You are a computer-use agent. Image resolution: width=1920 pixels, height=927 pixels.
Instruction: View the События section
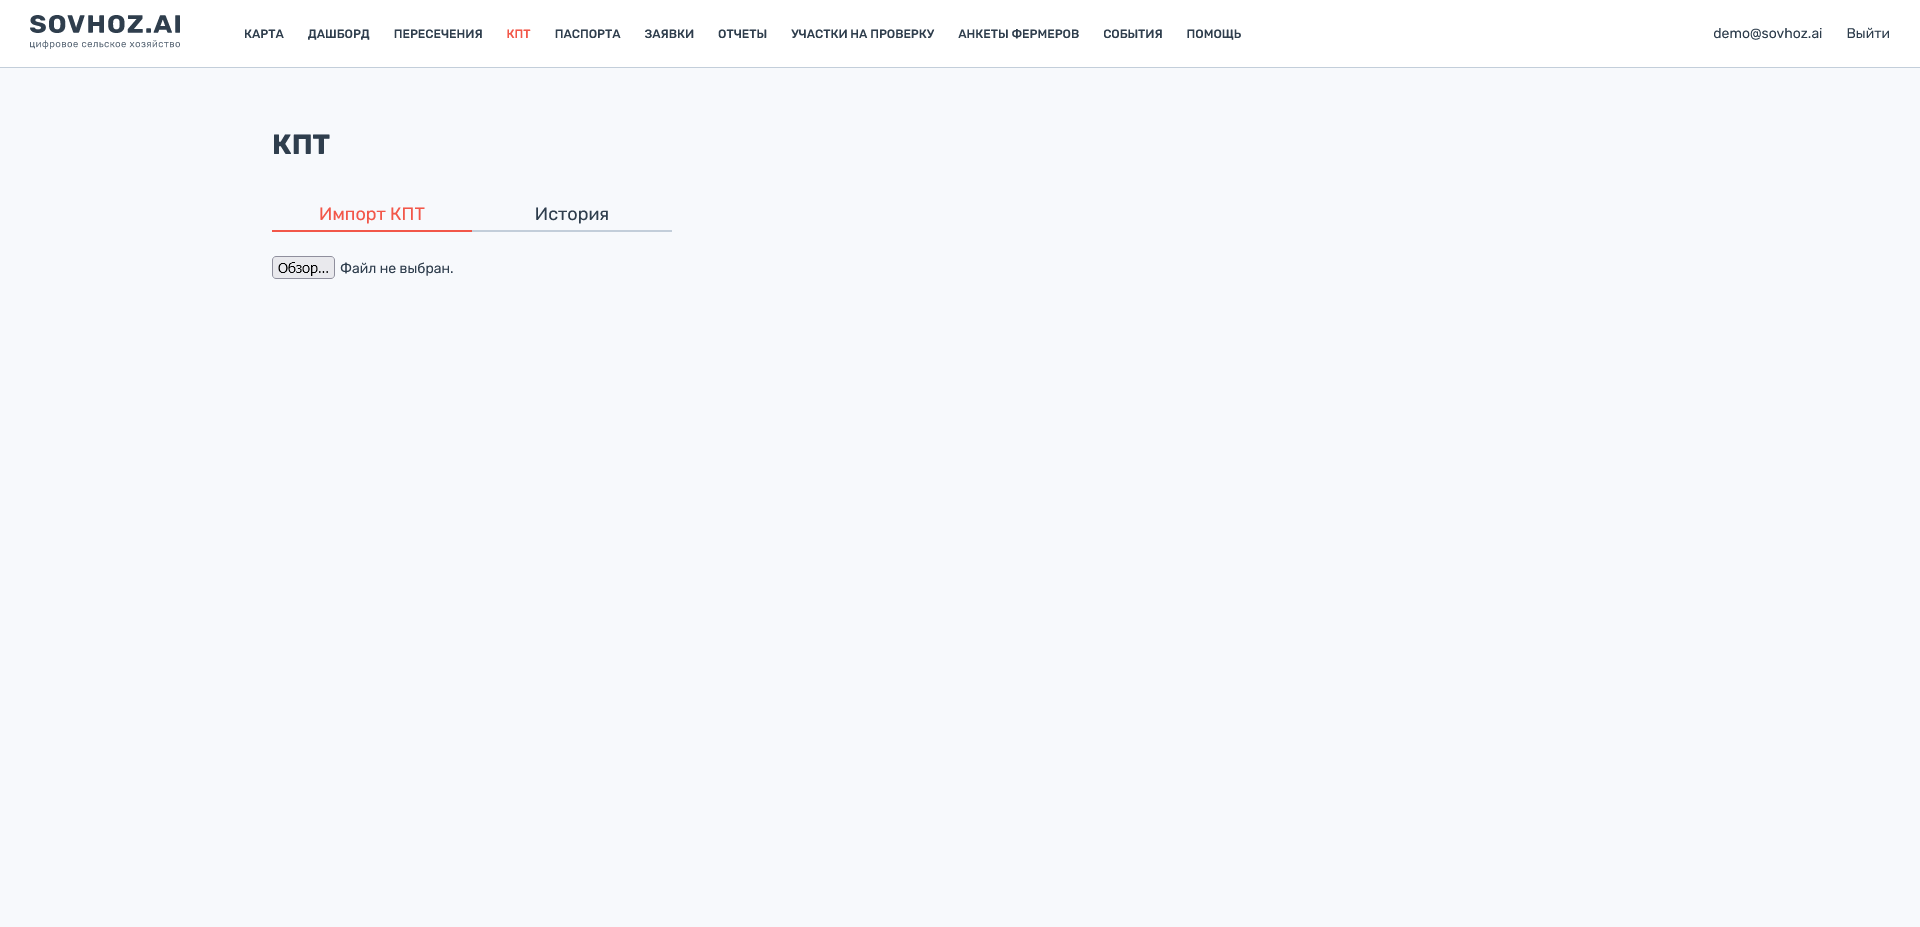pos(1132,34)
